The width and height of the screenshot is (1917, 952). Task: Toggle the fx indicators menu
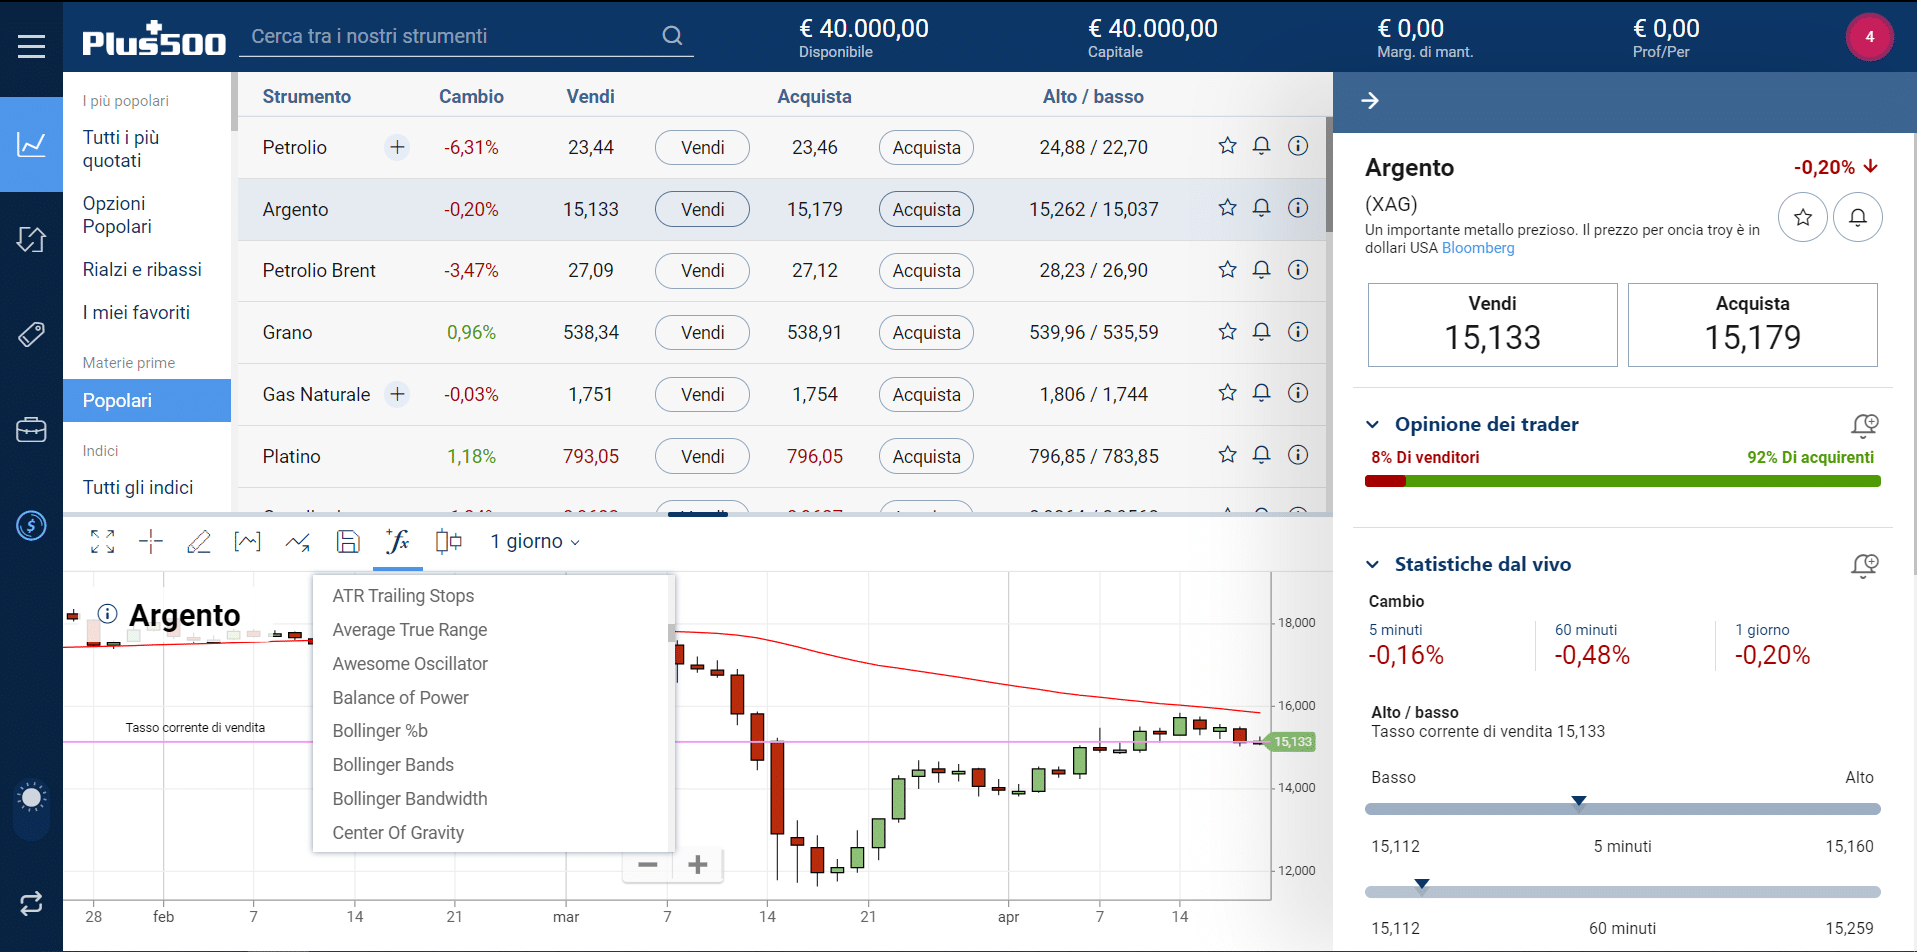point(398,542)
